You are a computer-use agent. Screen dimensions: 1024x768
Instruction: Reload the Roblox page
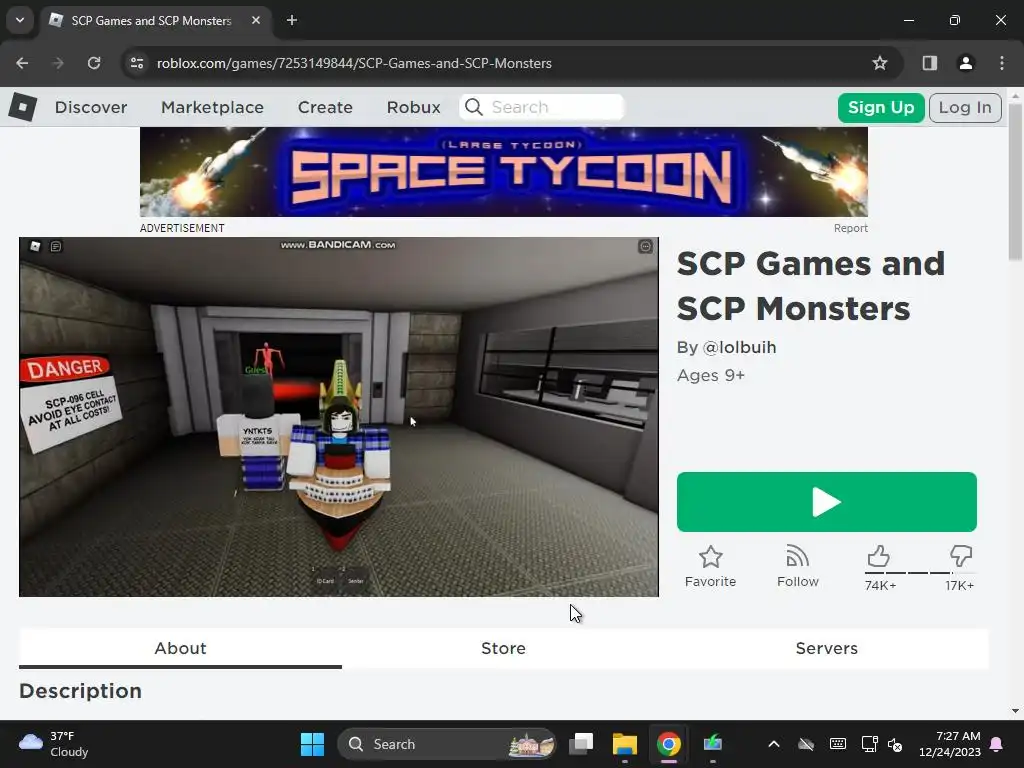[x=94, y=63]
